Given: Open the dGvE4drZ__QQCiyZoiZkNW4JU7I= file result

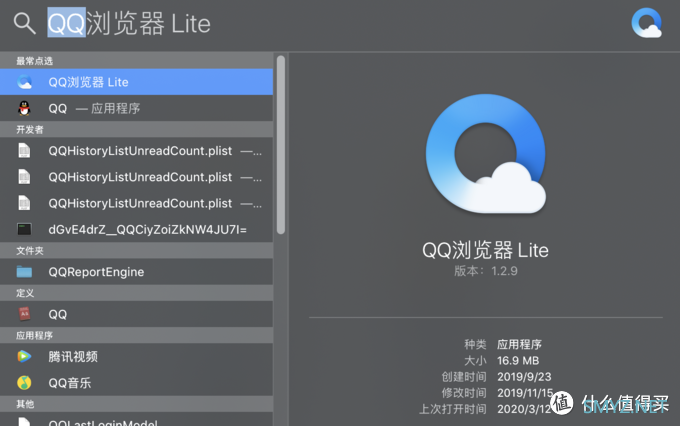Looking at the screenshot, I should tap(136, 229).
